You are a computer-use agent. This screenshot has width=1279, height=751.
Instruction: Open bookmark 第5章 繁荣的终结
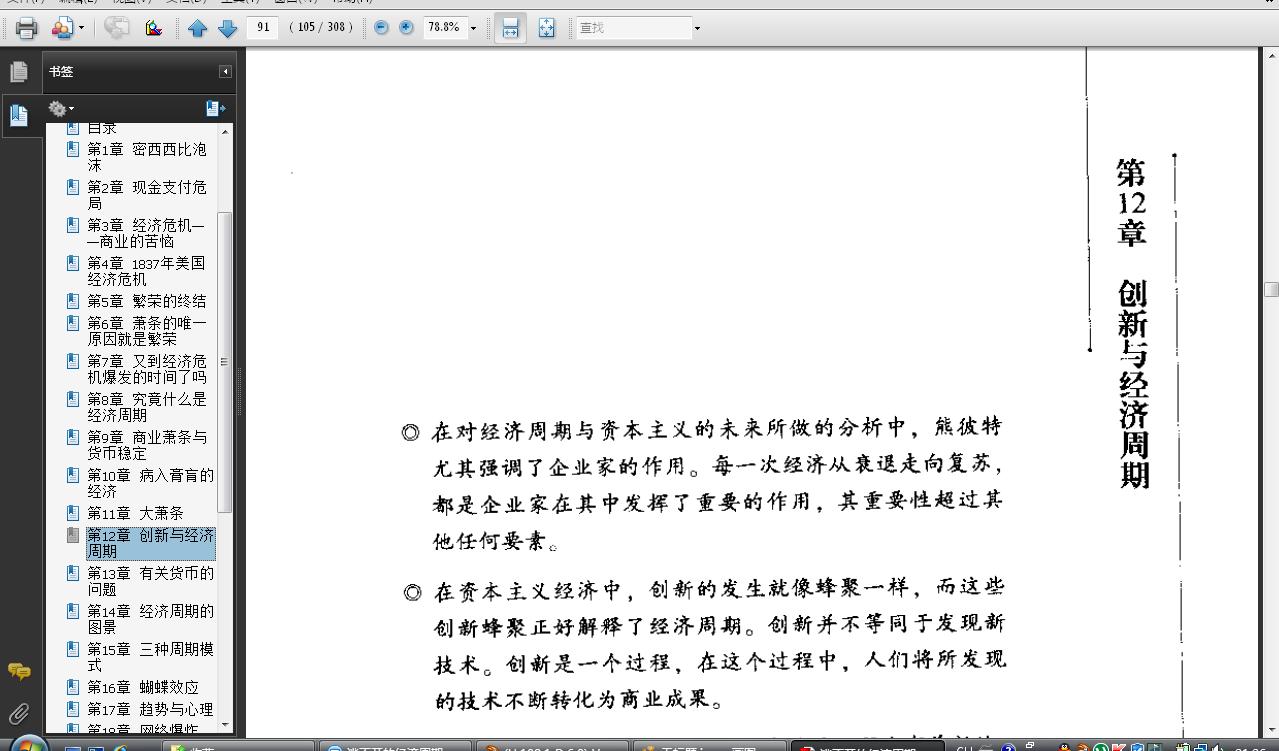pyautogui.click(x=146, y=301)
